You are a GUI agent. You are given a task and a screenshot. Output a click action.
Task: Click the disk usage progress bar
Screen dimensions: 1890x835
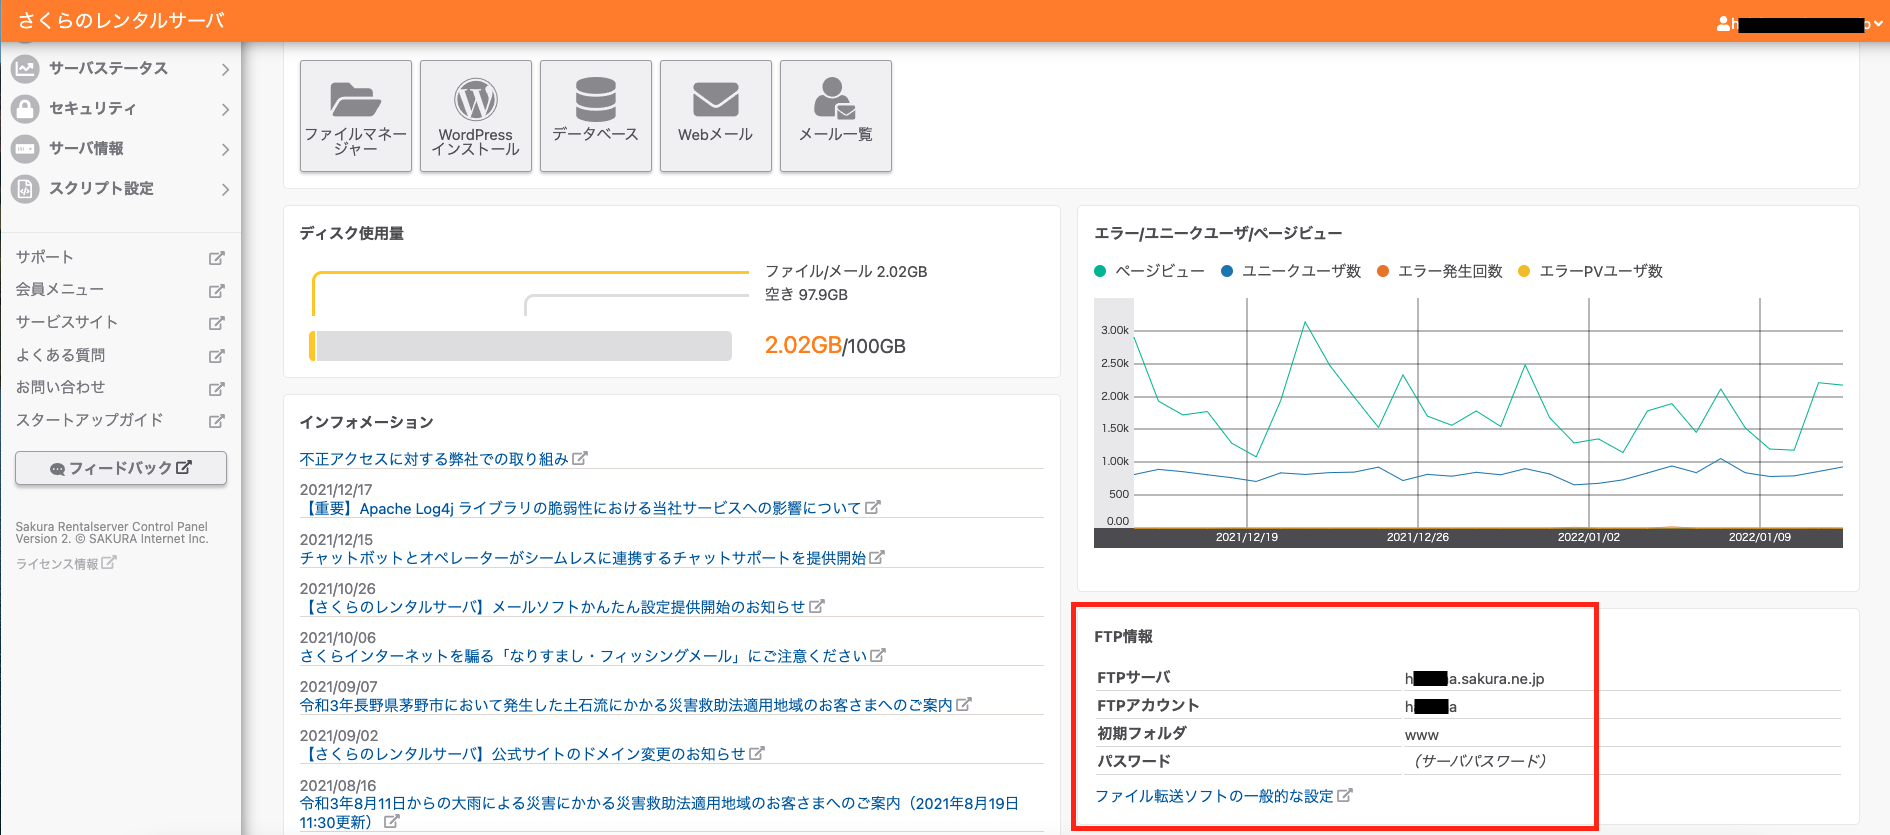pyautogui.click(x=521, y=345)
